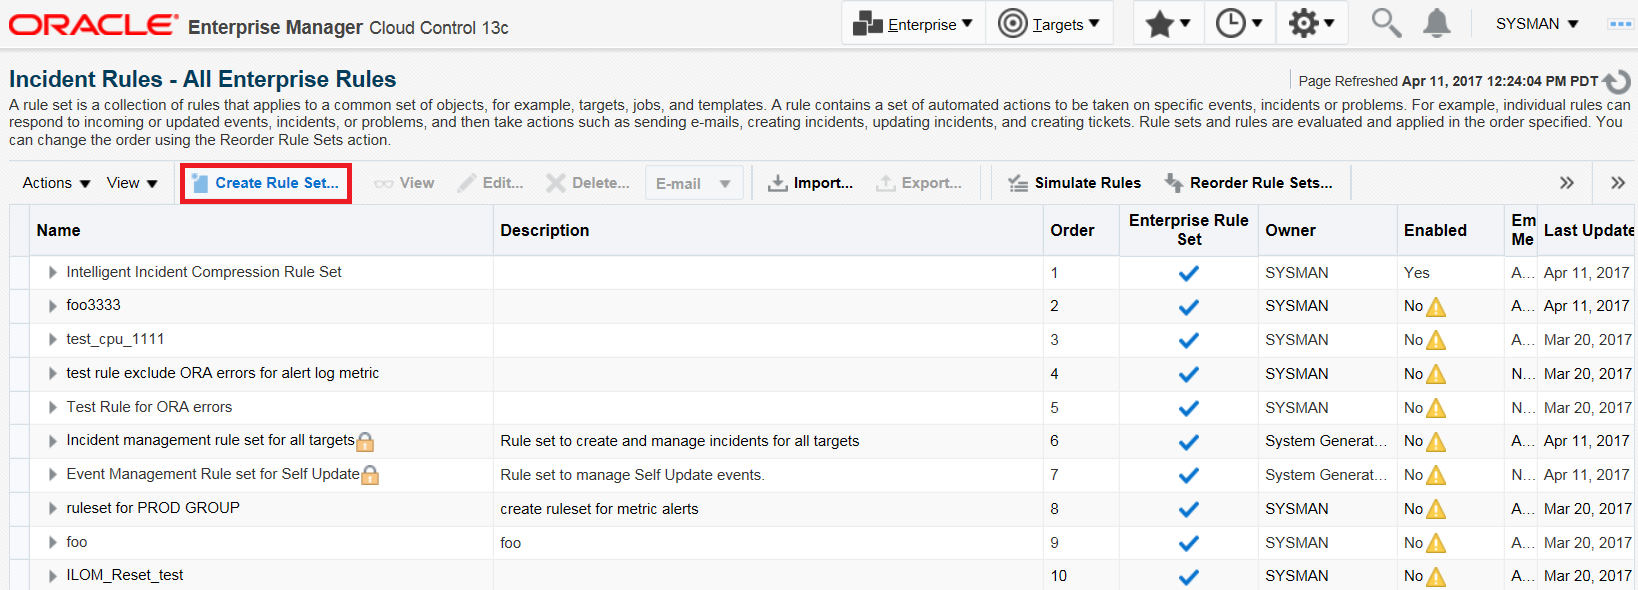Expand the ILOM_Reset_test tree row
The width and height of the screenshot is (1638, 590).
coord(52,576)
